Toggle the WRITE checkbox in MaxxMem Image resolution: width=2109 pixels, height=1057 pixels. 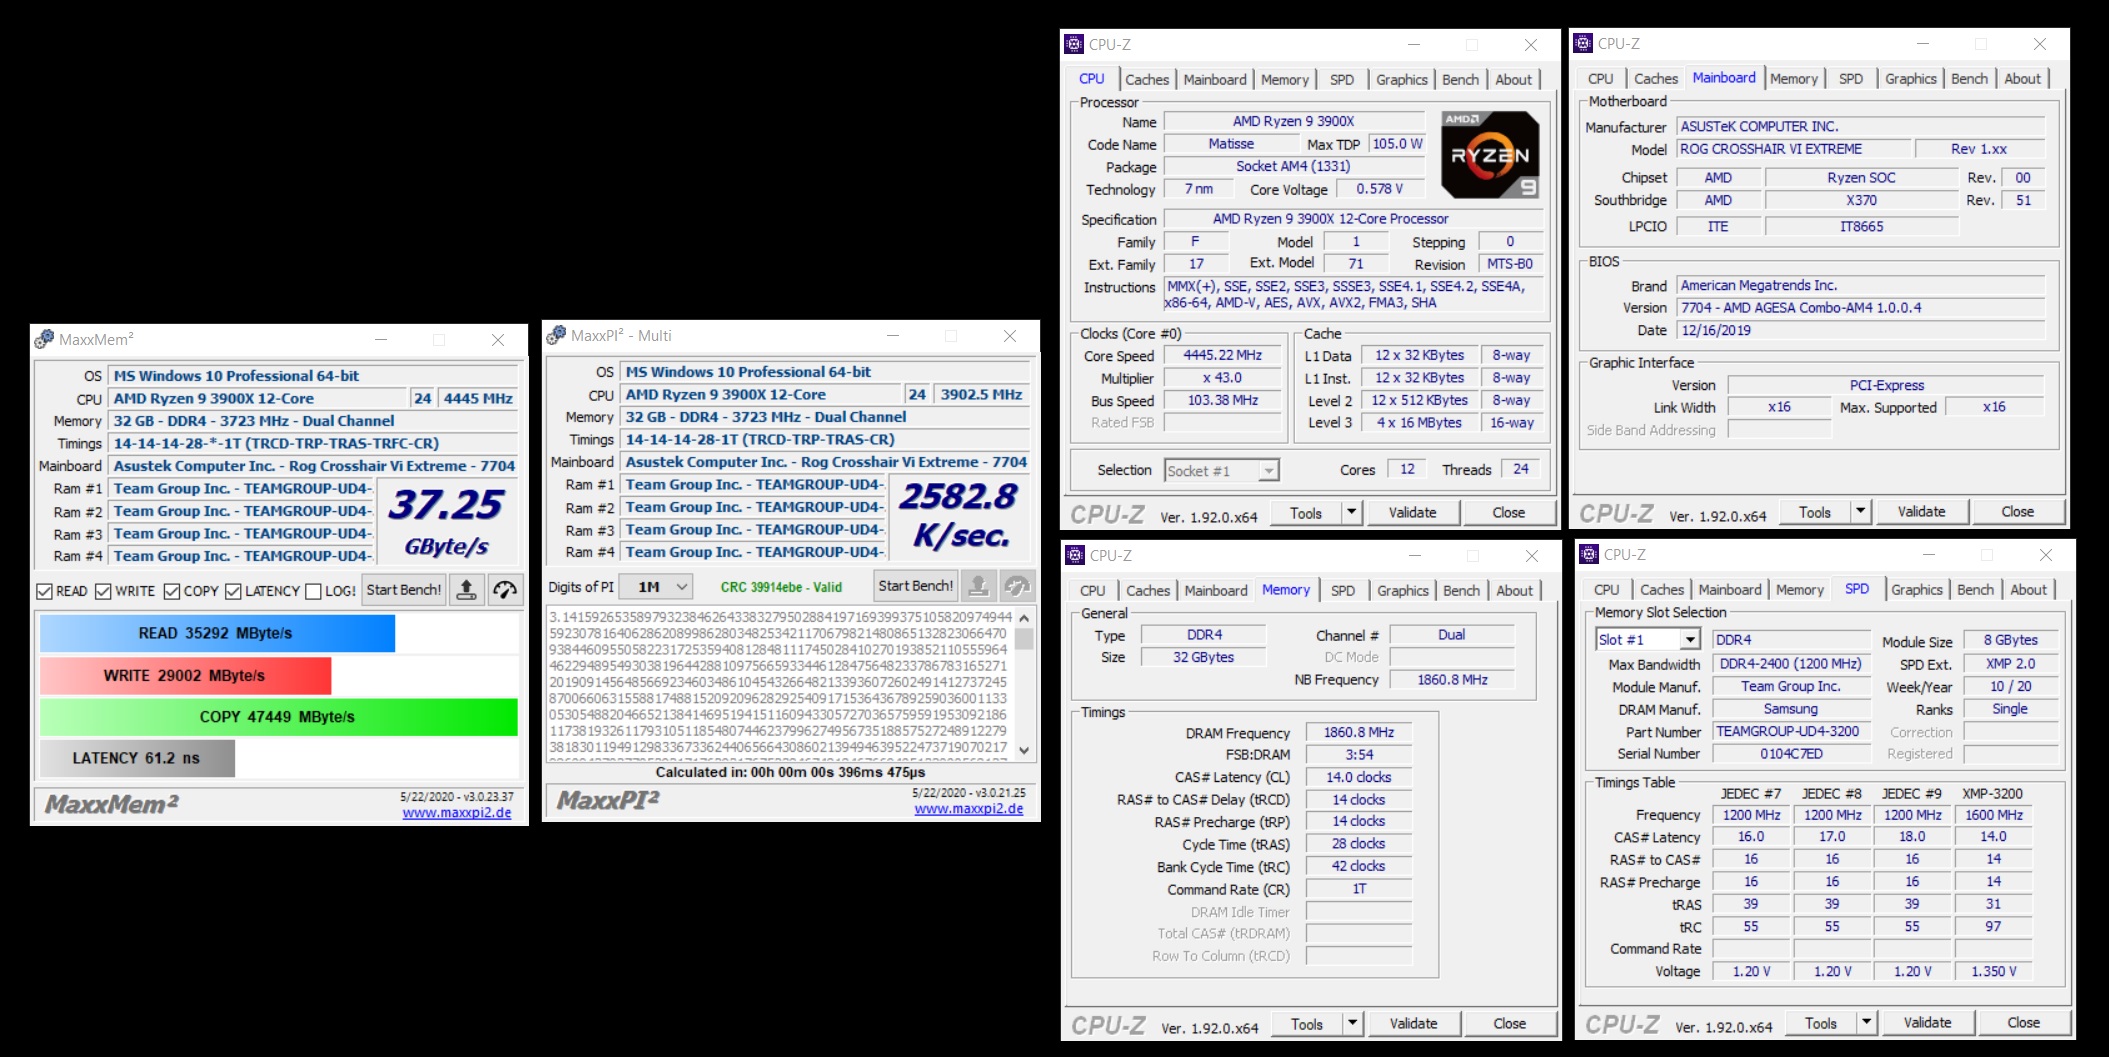[x=103, y=591]
